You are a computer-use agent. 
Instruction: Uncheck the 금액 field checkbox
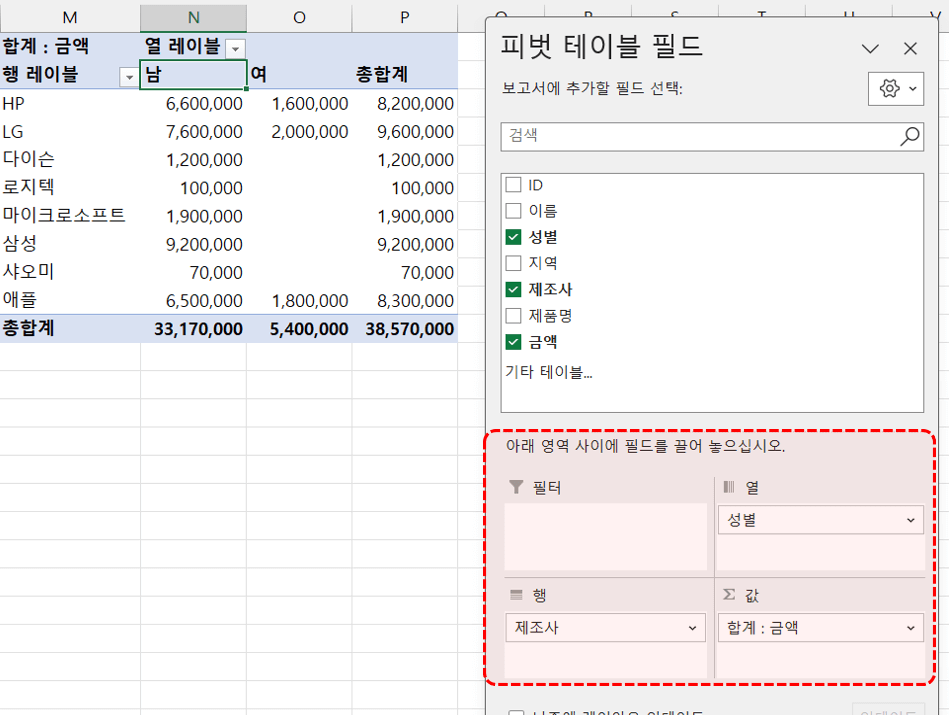(513, 342)
